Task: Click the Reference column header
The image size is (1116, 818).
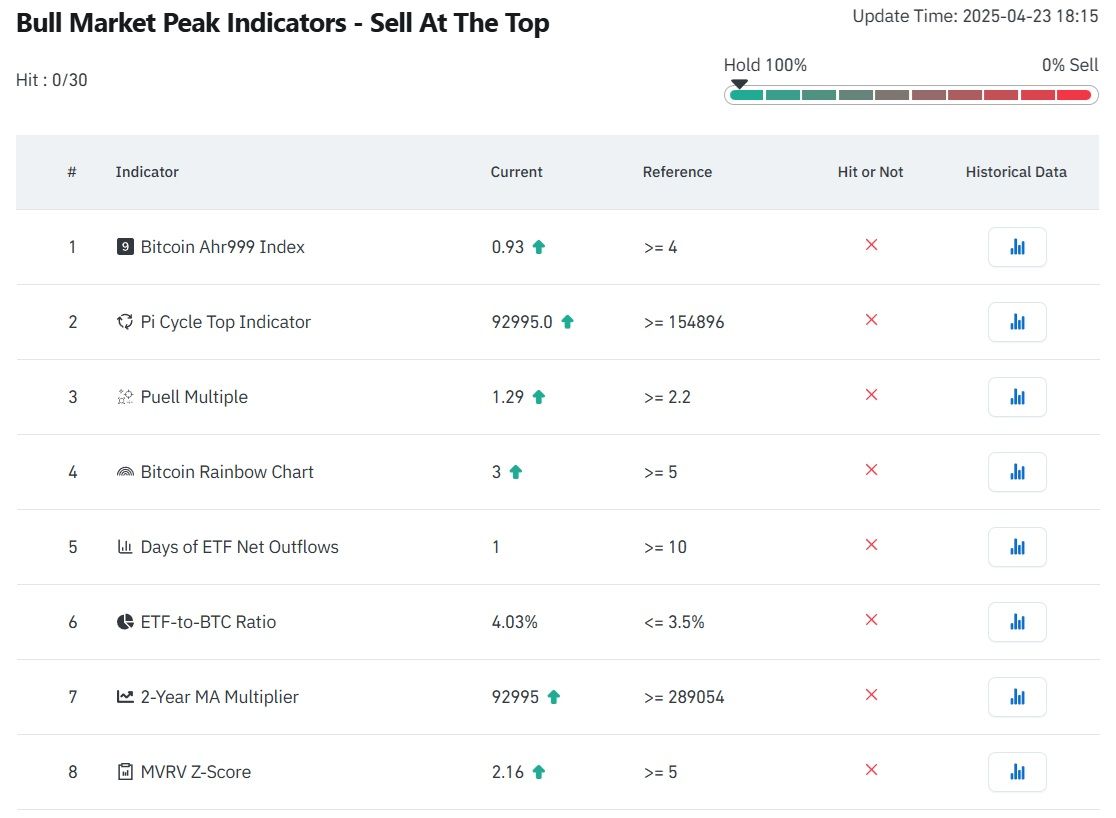Action: point(677,172)
